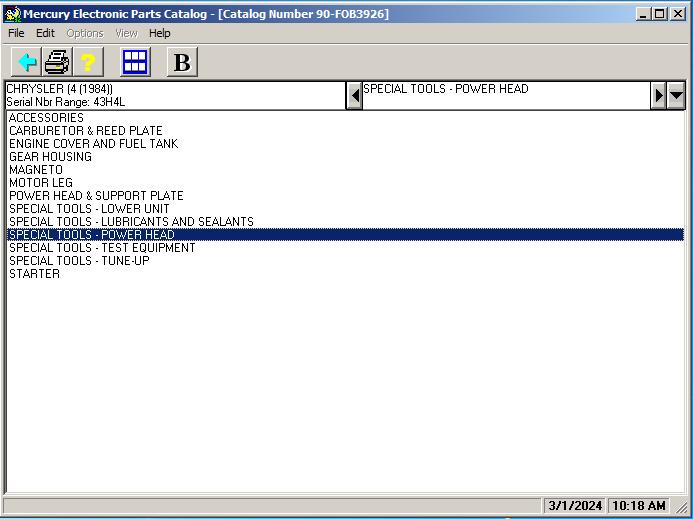Select POWER HEAD & SUPPORT PLATE row
Image resolution: width=693 pixels, height=519 pixels.
346,196
